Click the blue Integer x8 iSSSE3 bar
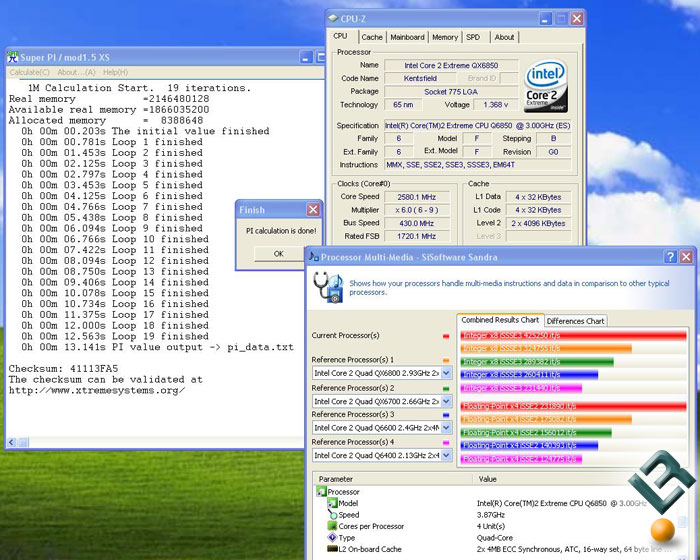Viewport: 700px width, 560px height. click(529, 375)
